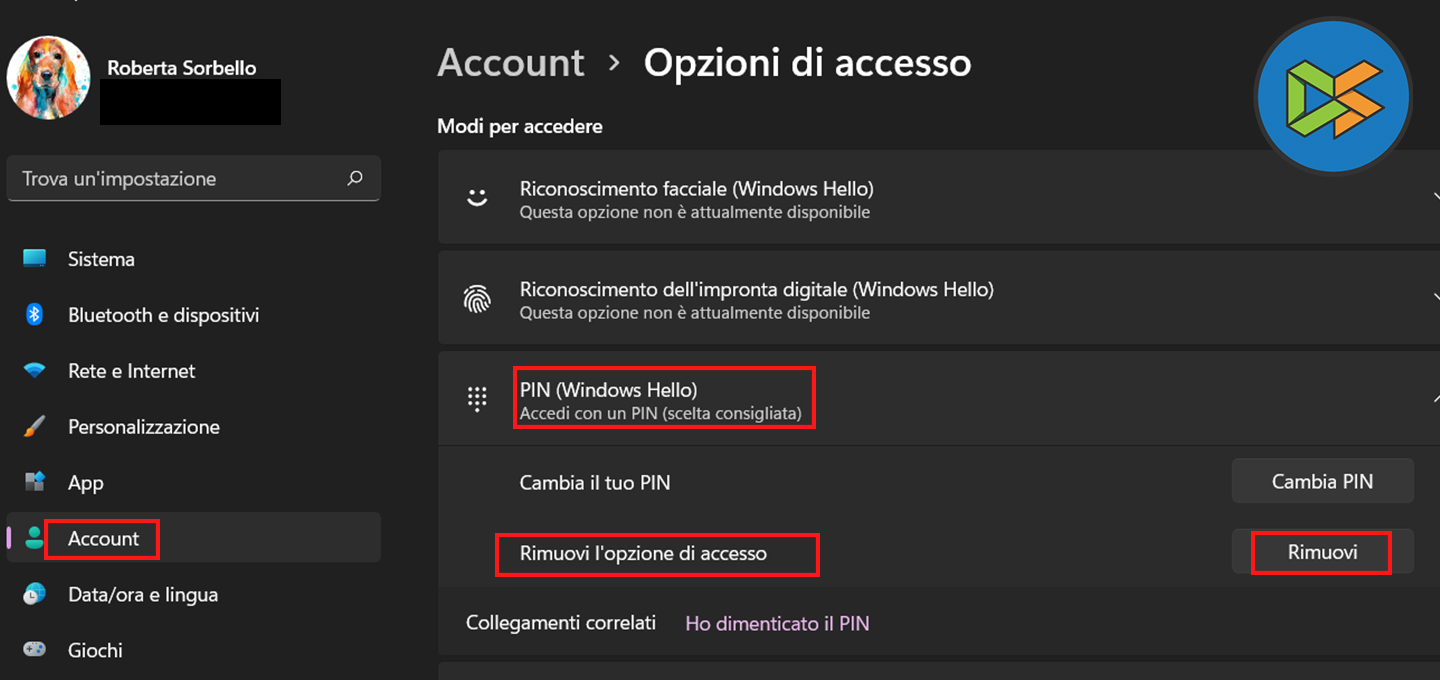1440x680 pixels.
Task: Open the 'Ho dimenticato il PIN' link
Action: click(777, 623)
